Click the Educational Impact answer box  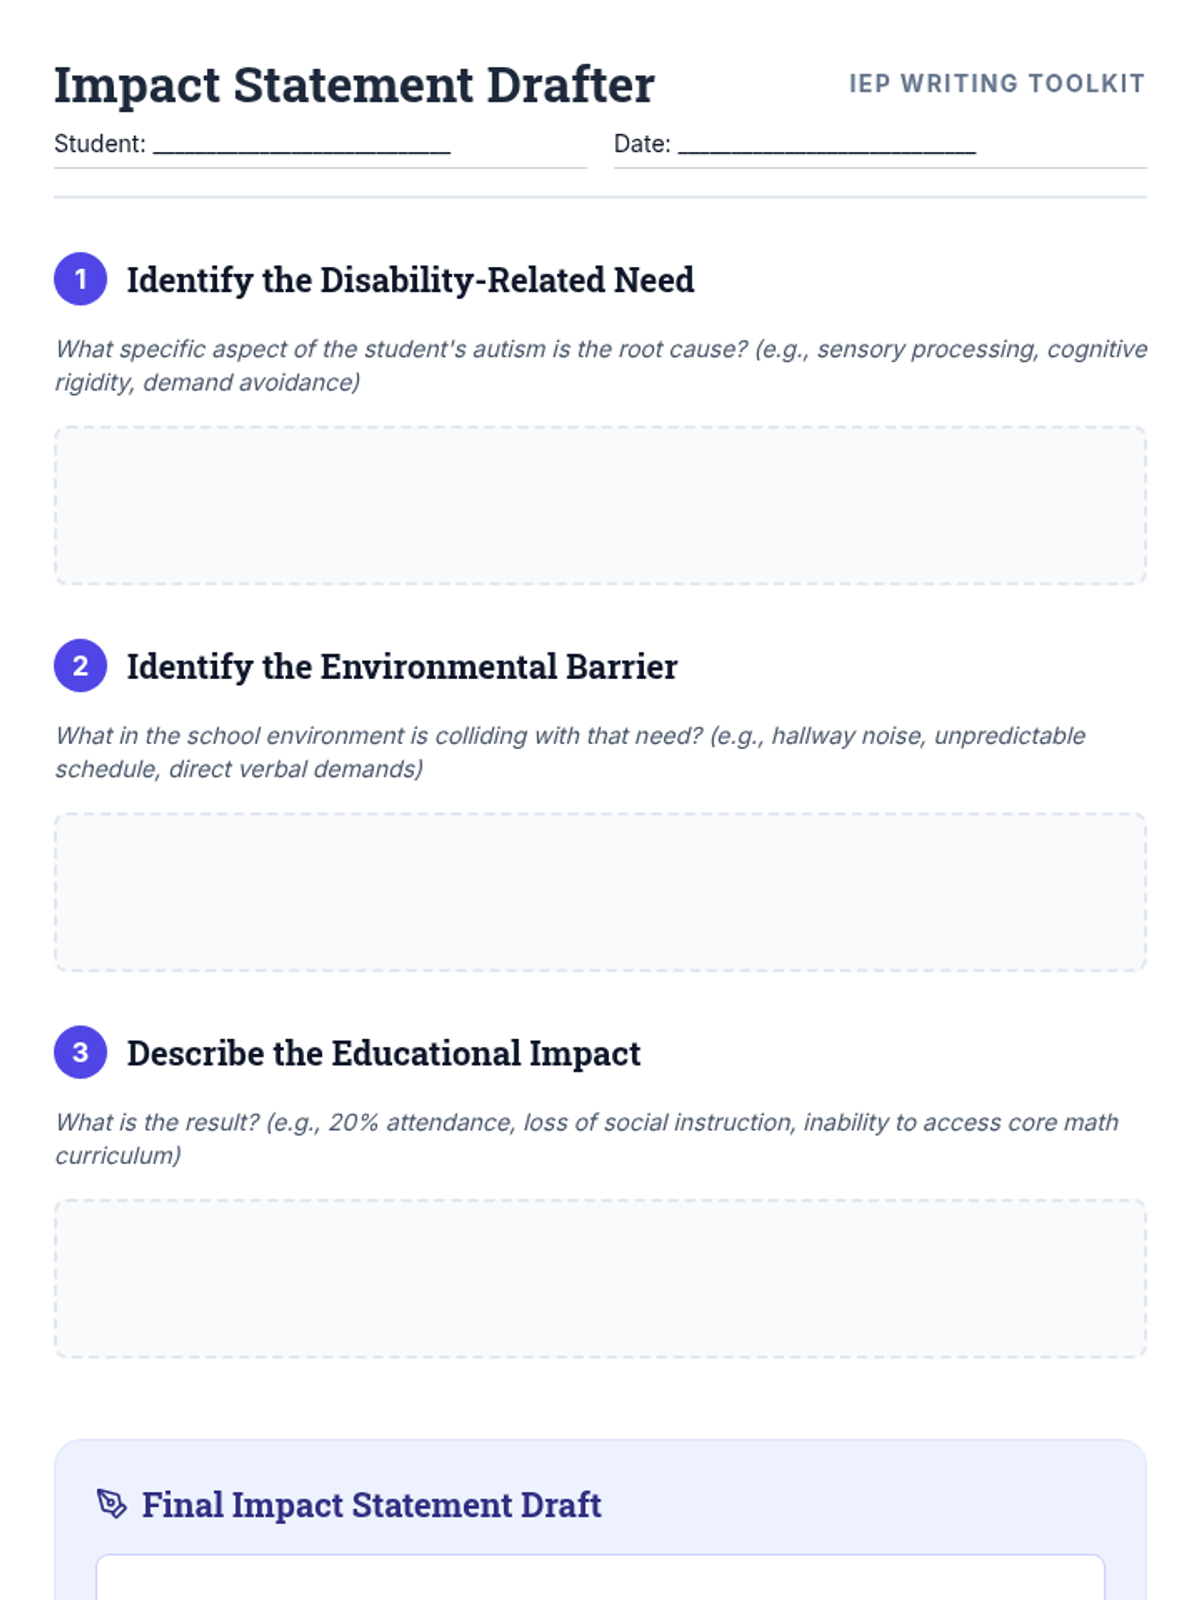pos(600,1279)
